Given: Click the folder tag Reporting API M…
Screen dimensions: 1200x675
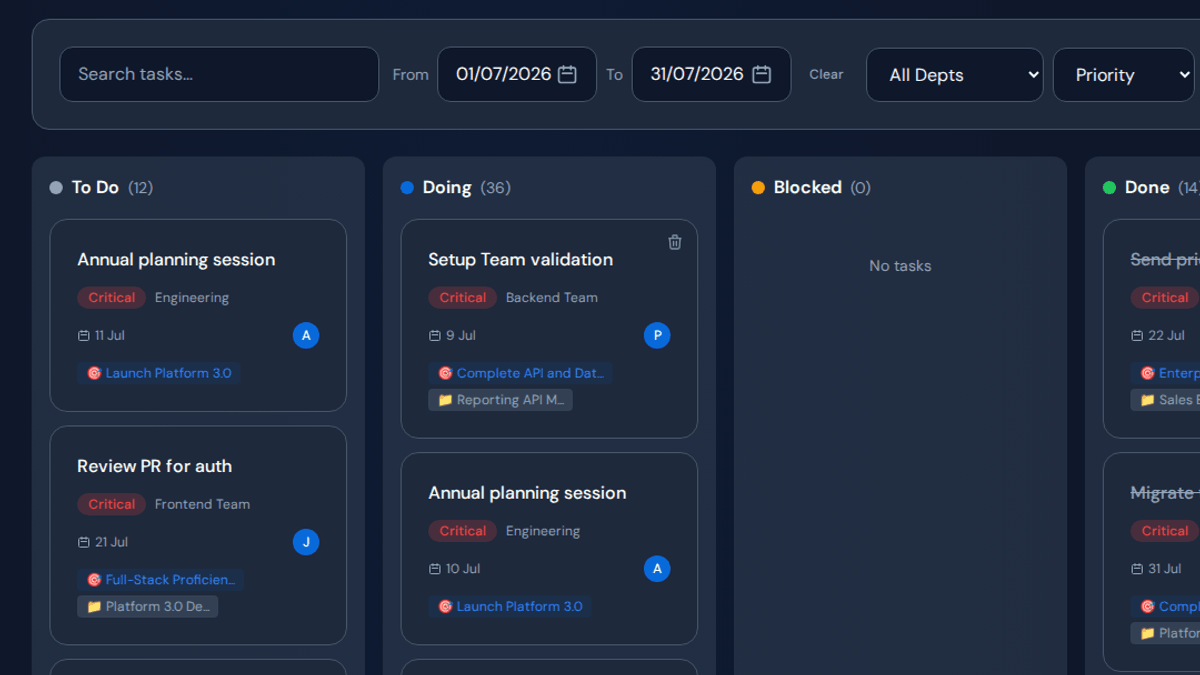Looking at the screenshot, I should pos(501,400).
